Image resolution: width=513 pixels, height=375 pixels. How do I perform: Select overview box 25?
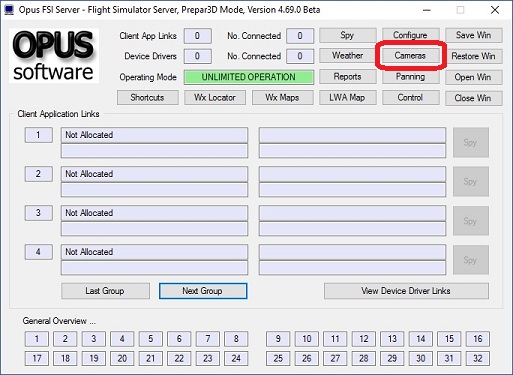[278, 359]
